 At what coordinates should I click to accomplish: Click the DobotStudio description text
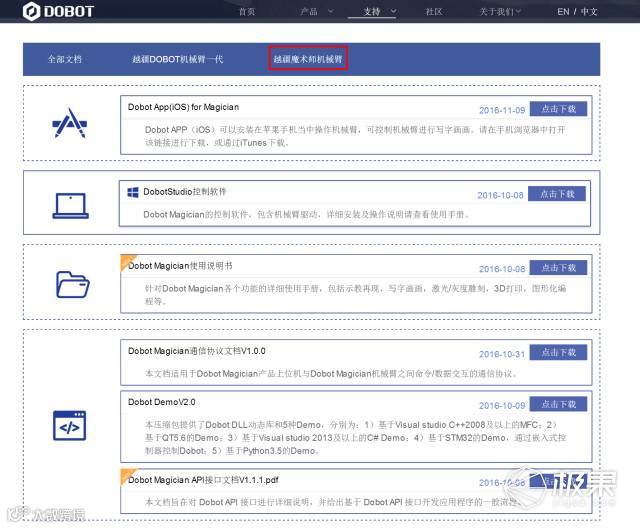tap(306, 214)
